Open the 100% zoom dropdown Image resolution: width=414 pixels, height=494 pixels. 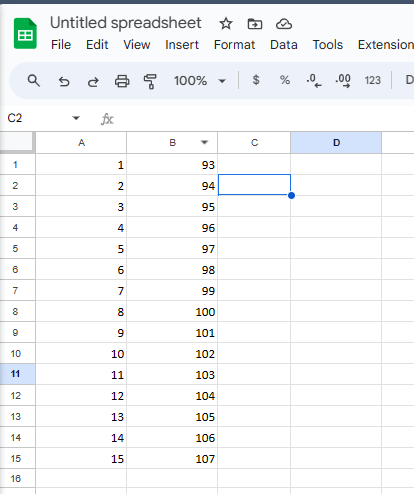(x=199, y=81)
